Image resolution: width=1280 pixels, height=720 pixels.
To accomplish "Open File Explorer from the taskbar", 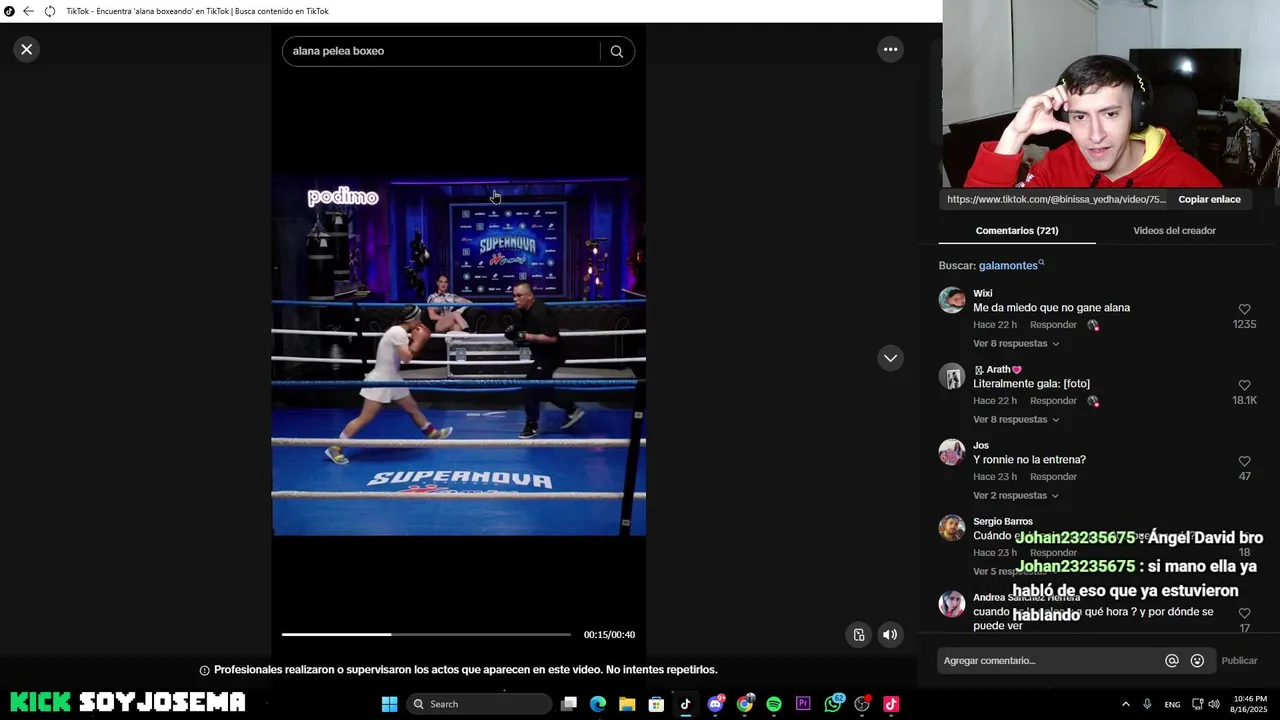I will [x=627, y=704].
